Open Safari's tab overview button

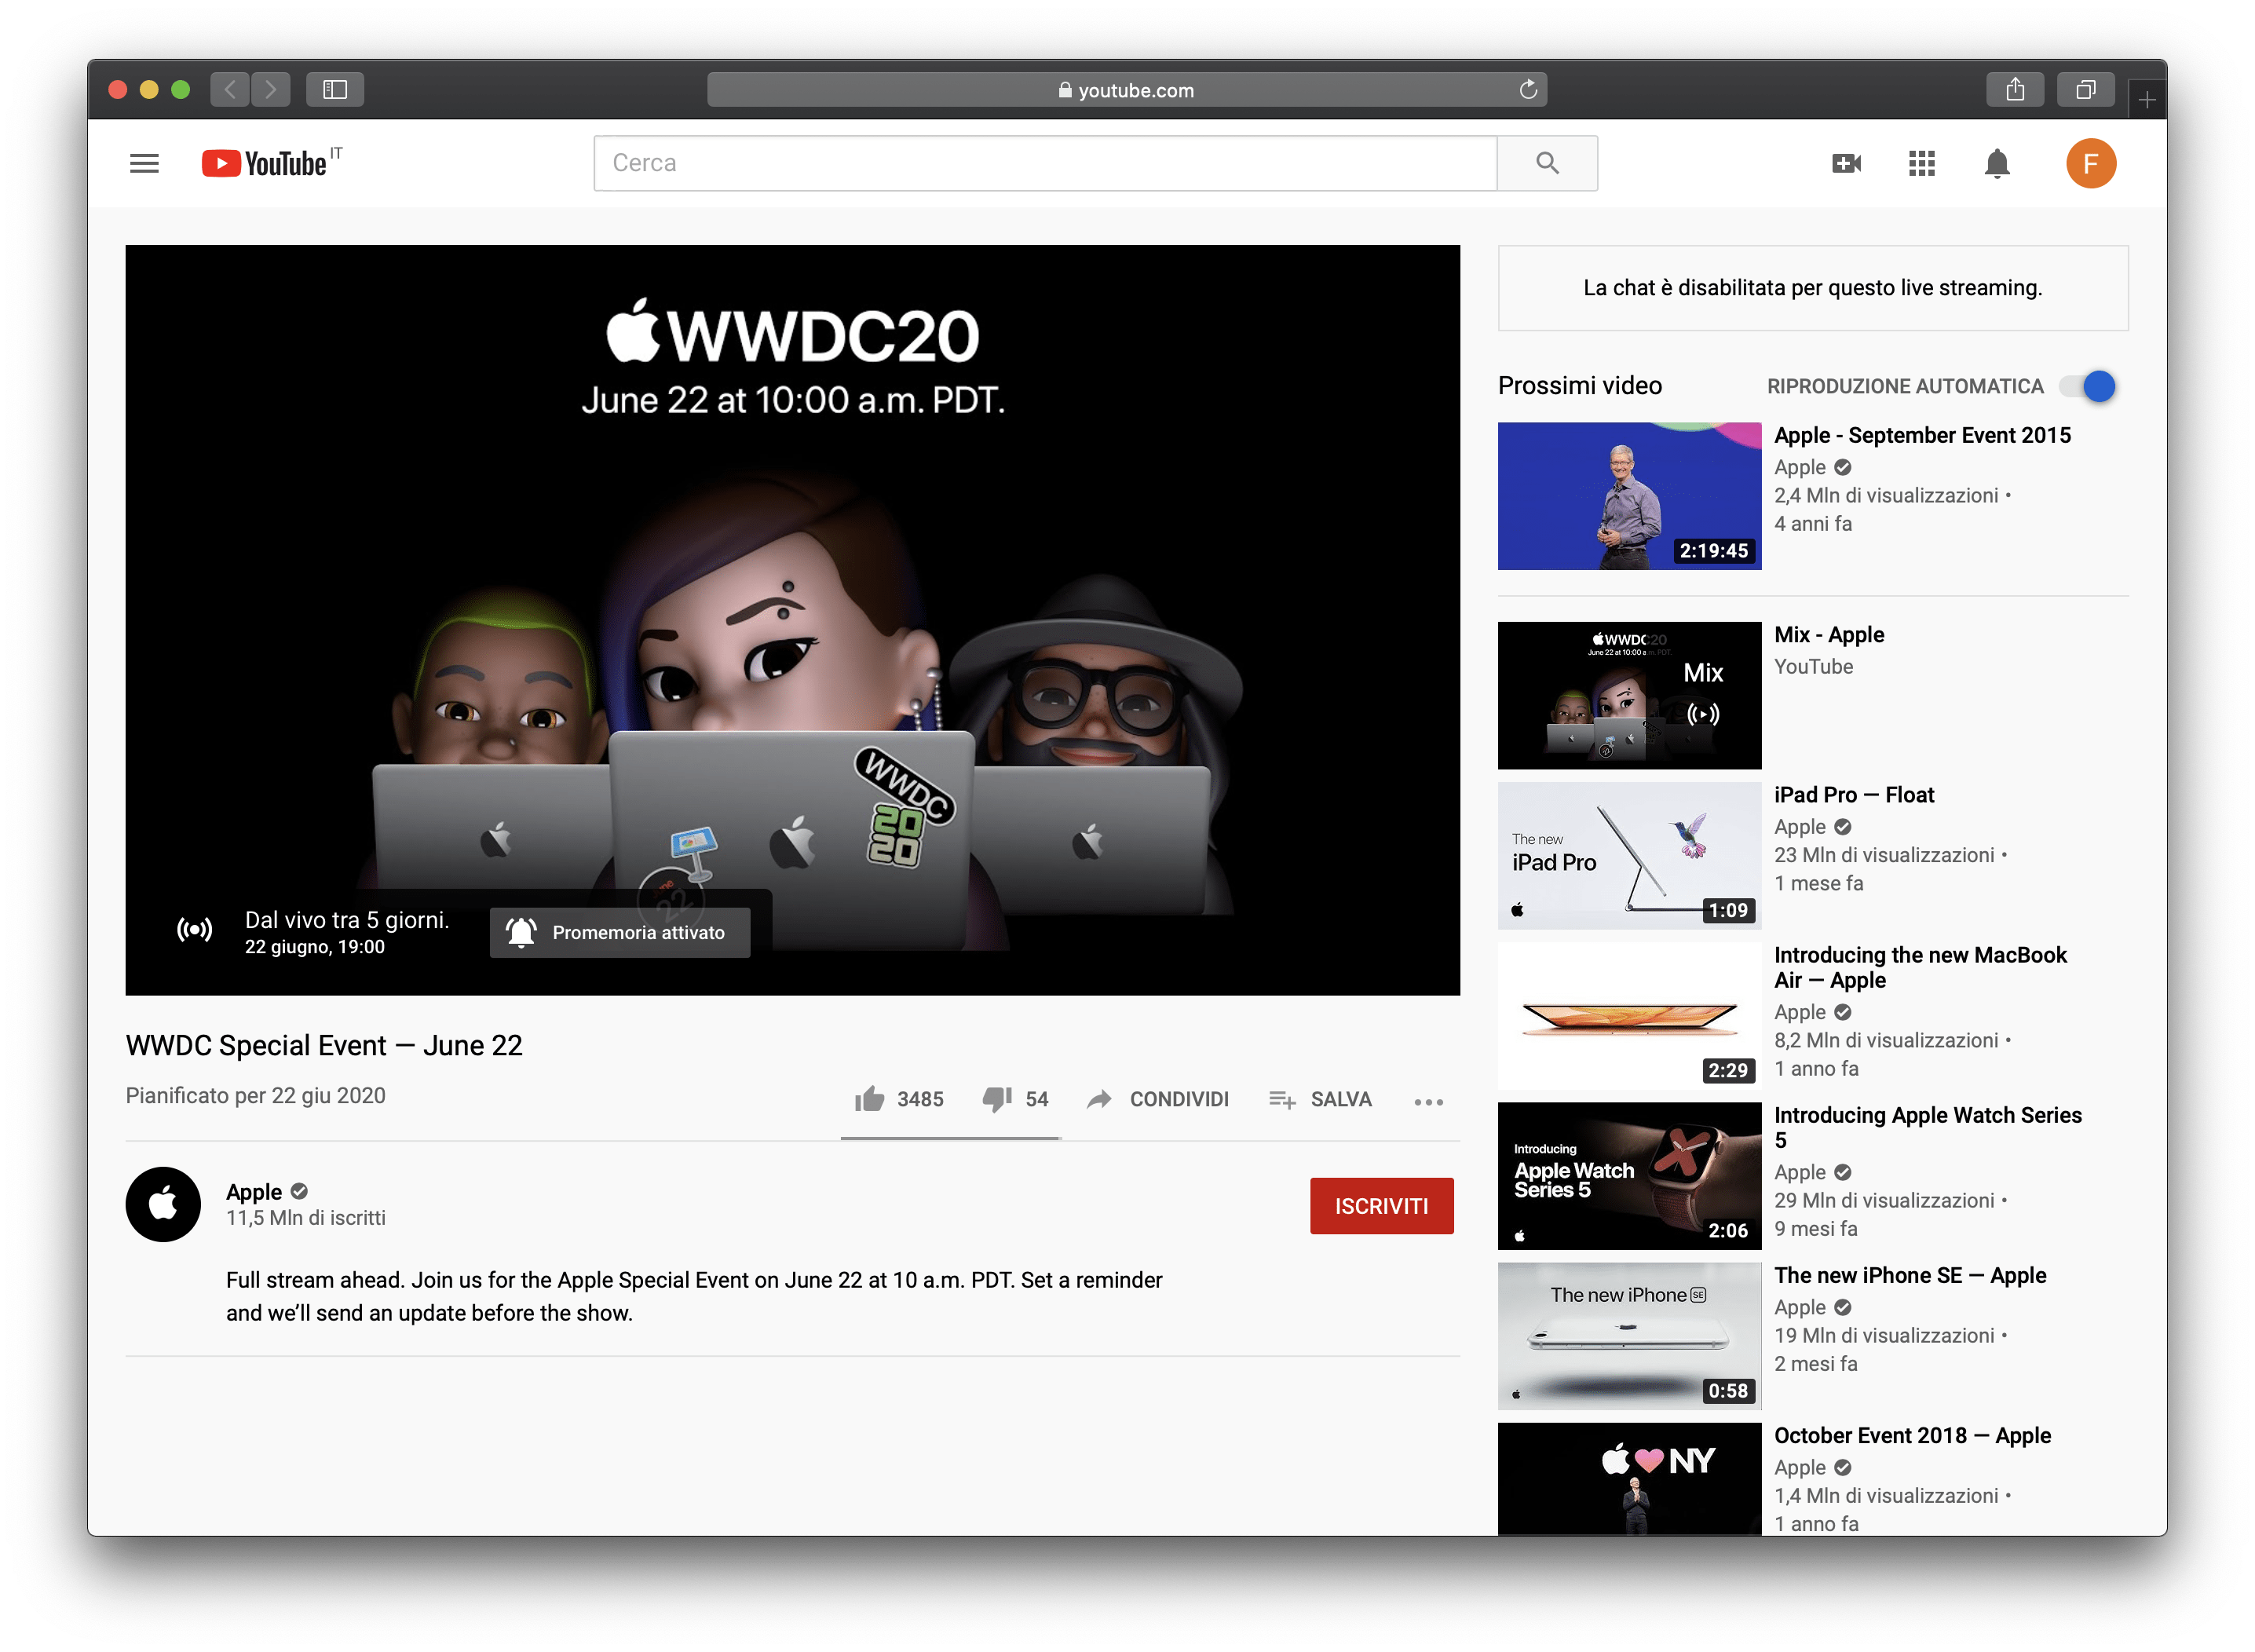click(2085, 90)
